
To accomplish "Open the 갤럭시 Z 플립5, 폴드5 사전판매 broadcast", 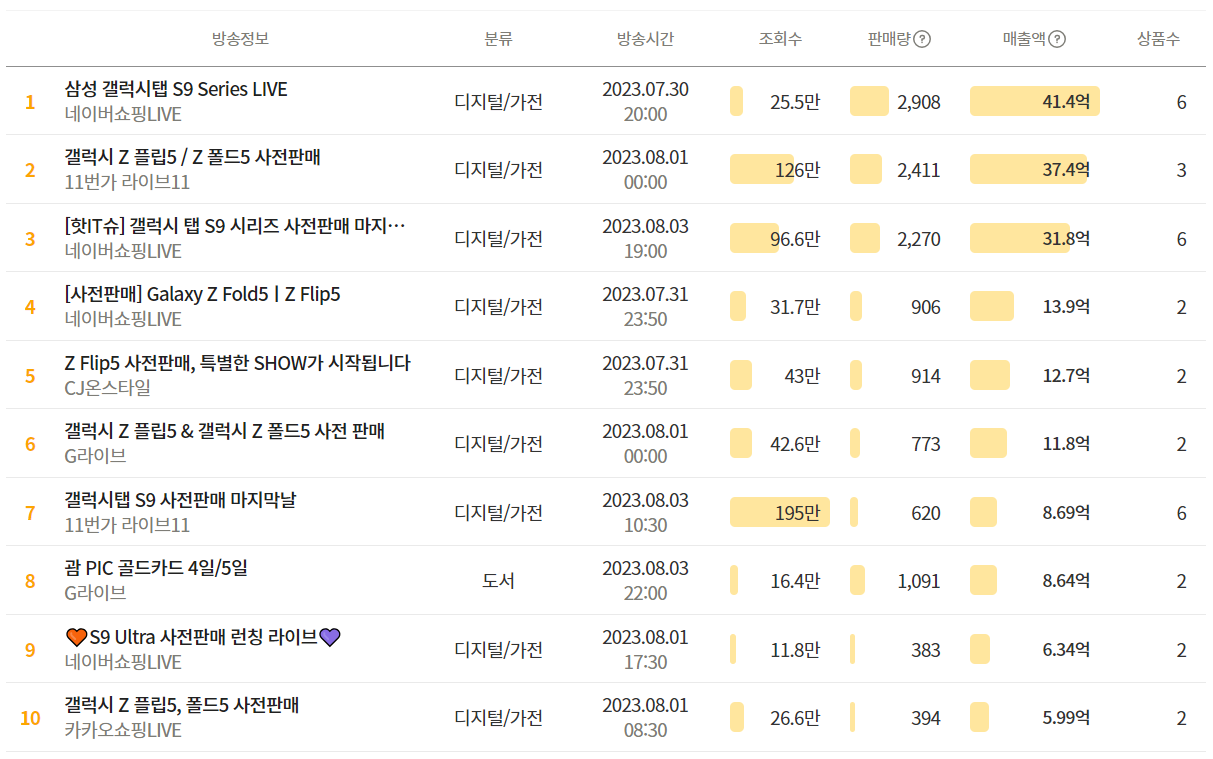I will point(181,705).
